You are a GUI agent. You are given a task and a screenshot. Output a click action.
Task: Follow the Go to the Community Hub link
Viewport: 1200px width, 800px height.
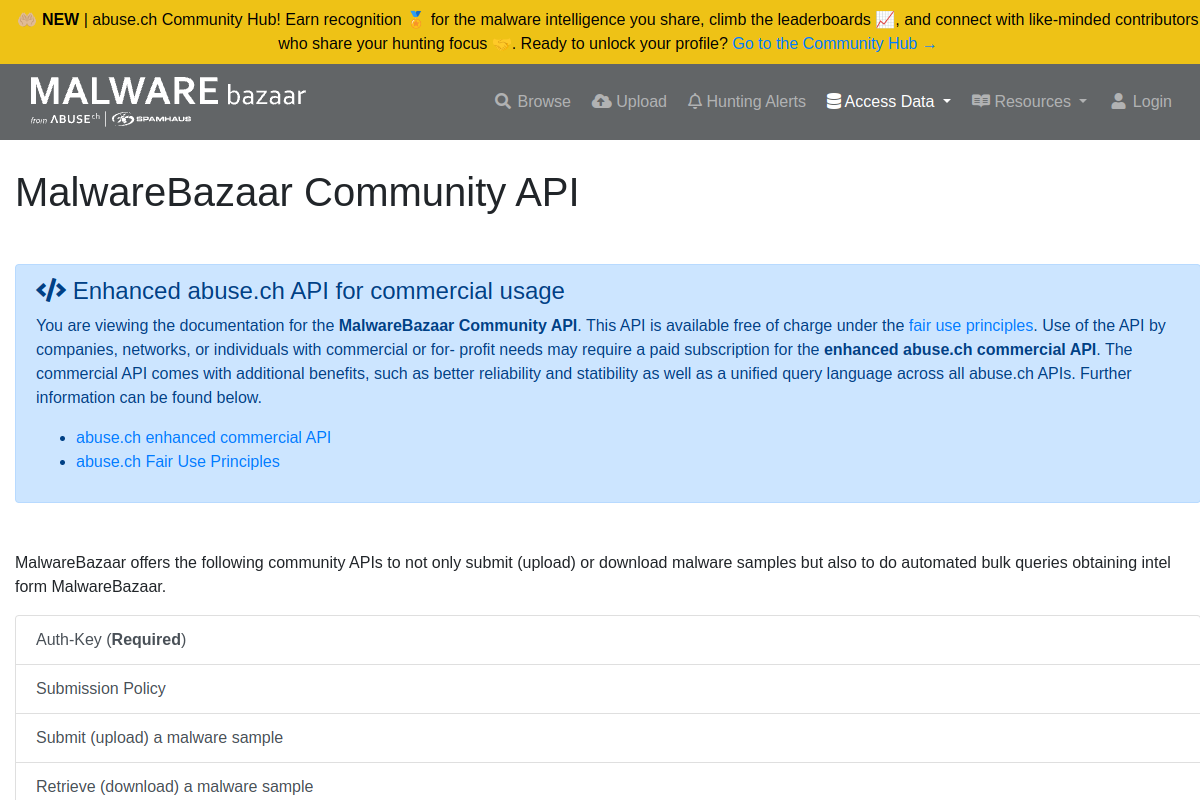[x=835, y=43]
